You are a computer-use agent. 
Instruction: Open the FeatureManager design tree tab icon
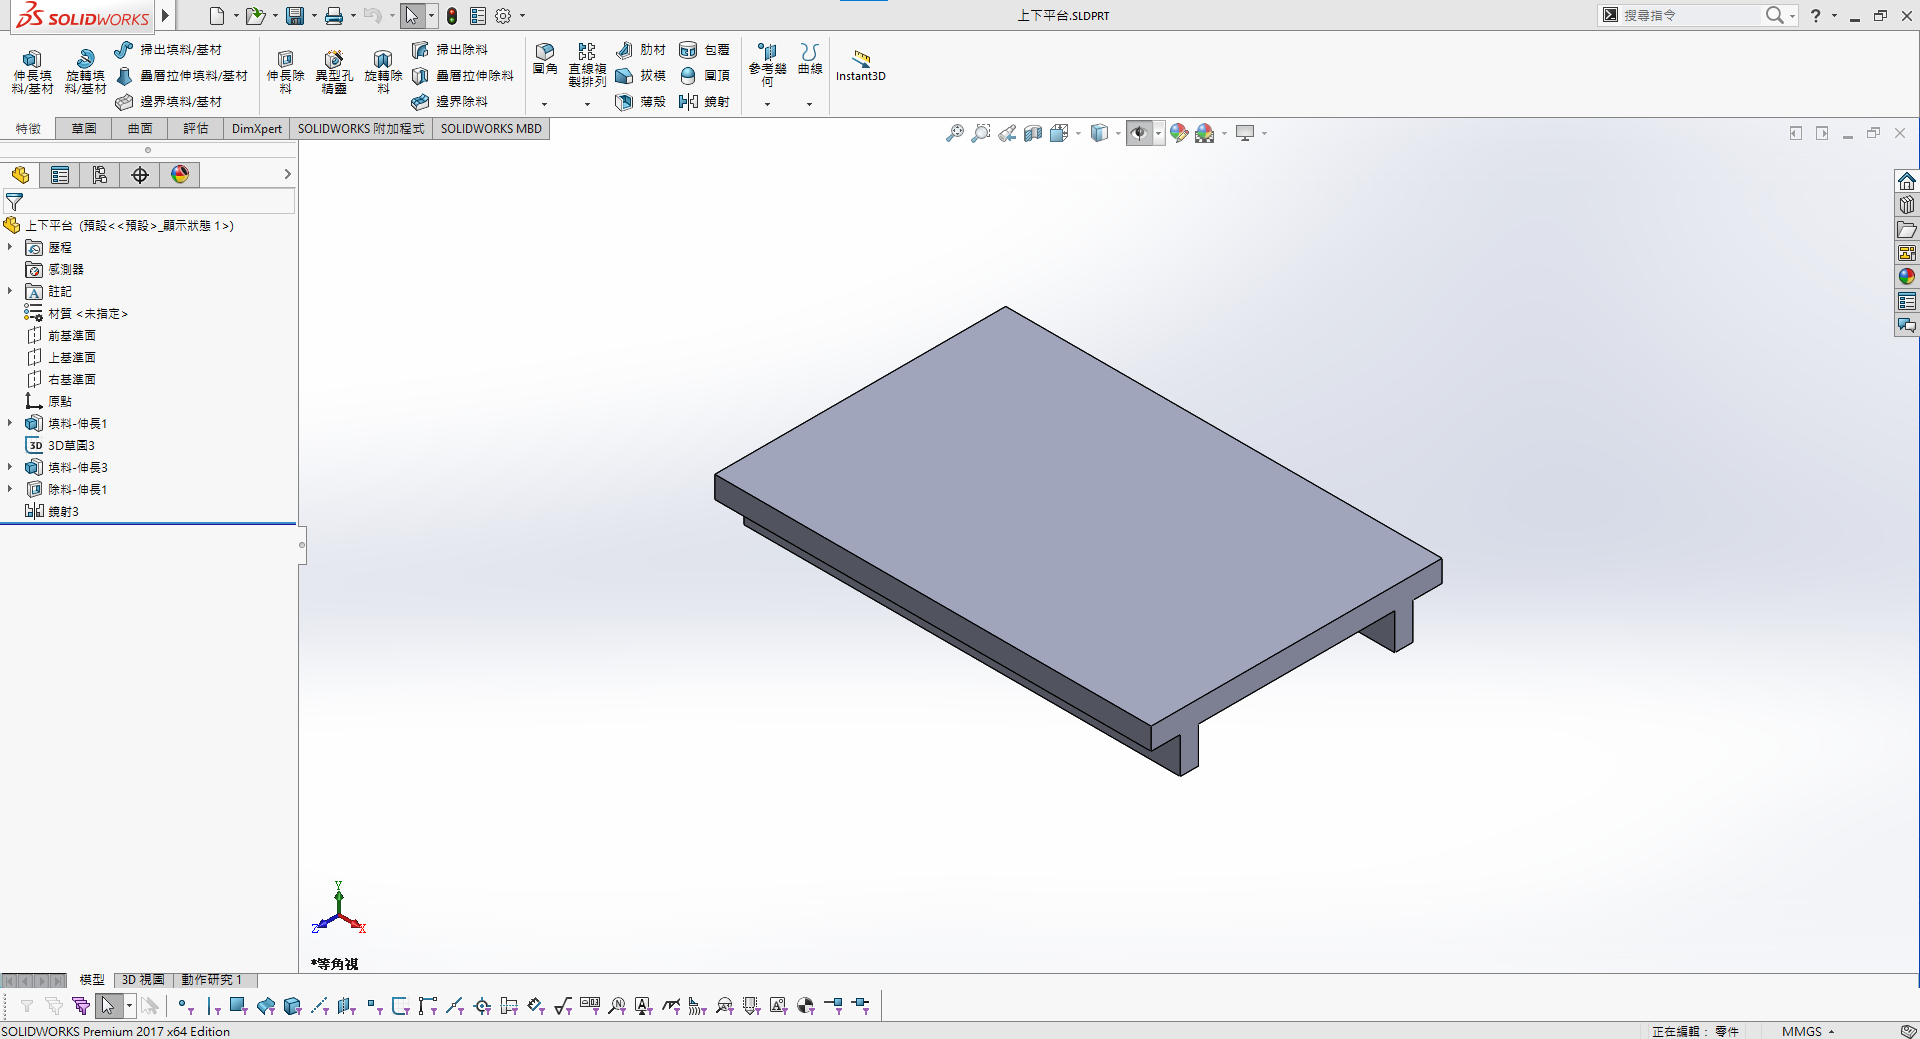pos(20,175)
